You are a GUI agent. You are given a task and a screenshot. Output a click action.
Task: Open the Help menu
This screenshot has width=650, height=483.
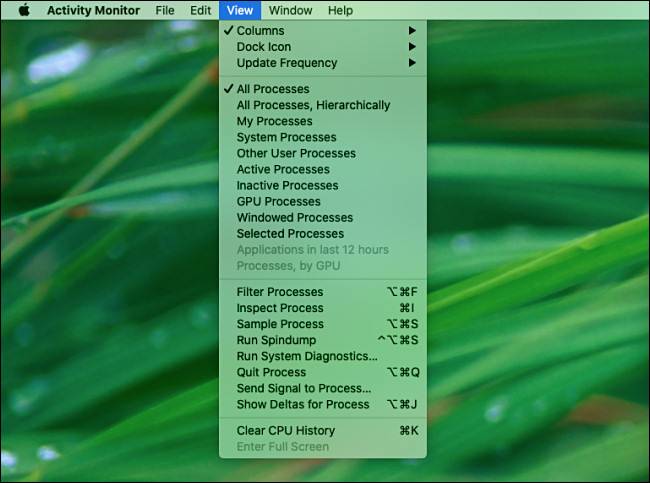(340, 10)
